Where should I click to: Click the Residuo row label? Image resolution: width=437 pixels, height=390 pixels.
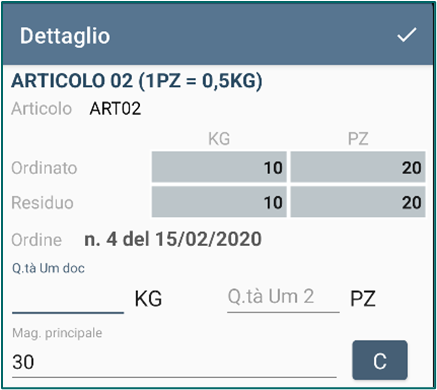click(42, 203)
